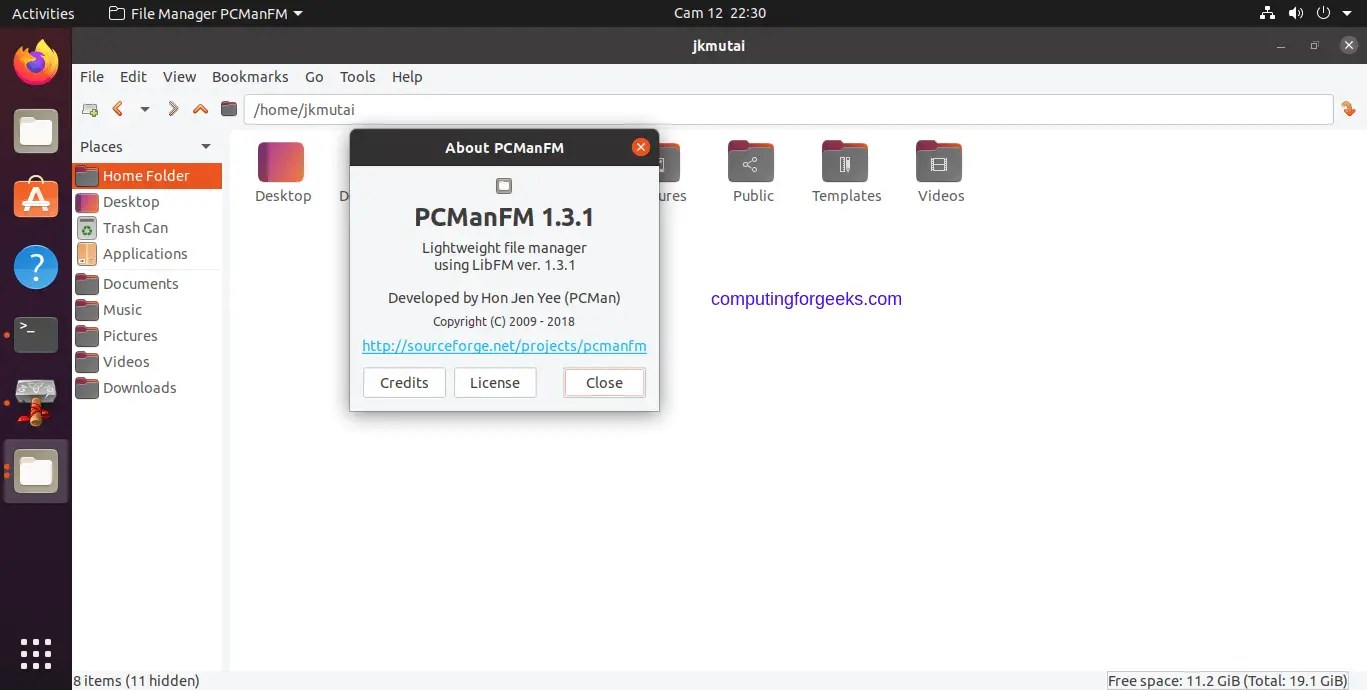Go forward using the right arrow icon
The width and height of the screenshot is (1367, 690).
(172, 109)
